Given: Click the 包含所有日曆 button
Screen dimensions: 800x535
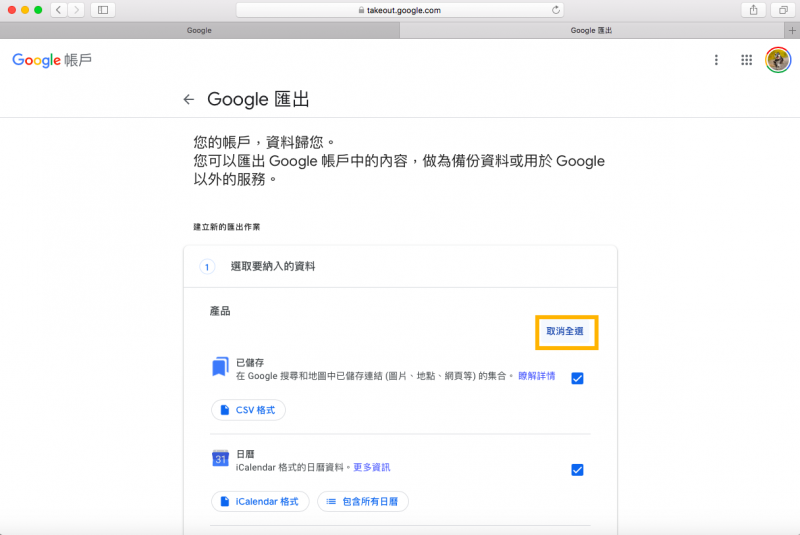Looking at the screenshot, I should [363, 501].
